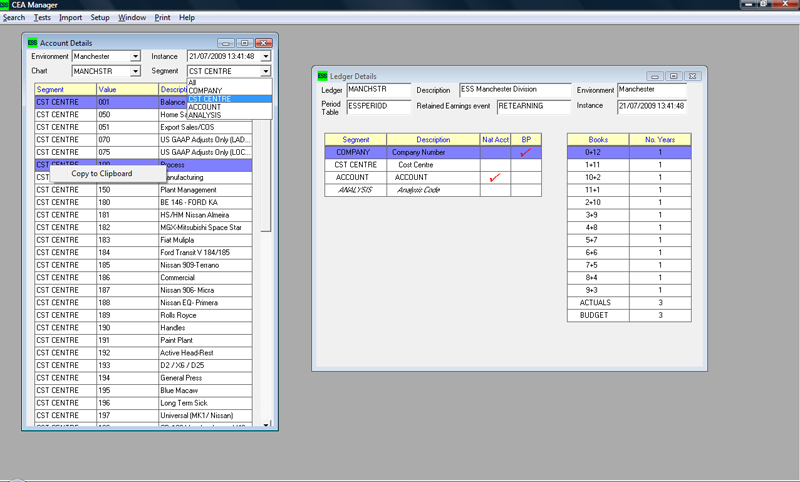Image resolution: width=800 pixels, height=482 pixels.
Task: Open the Environment dropdown in Account Details
Action: point(135,57)
